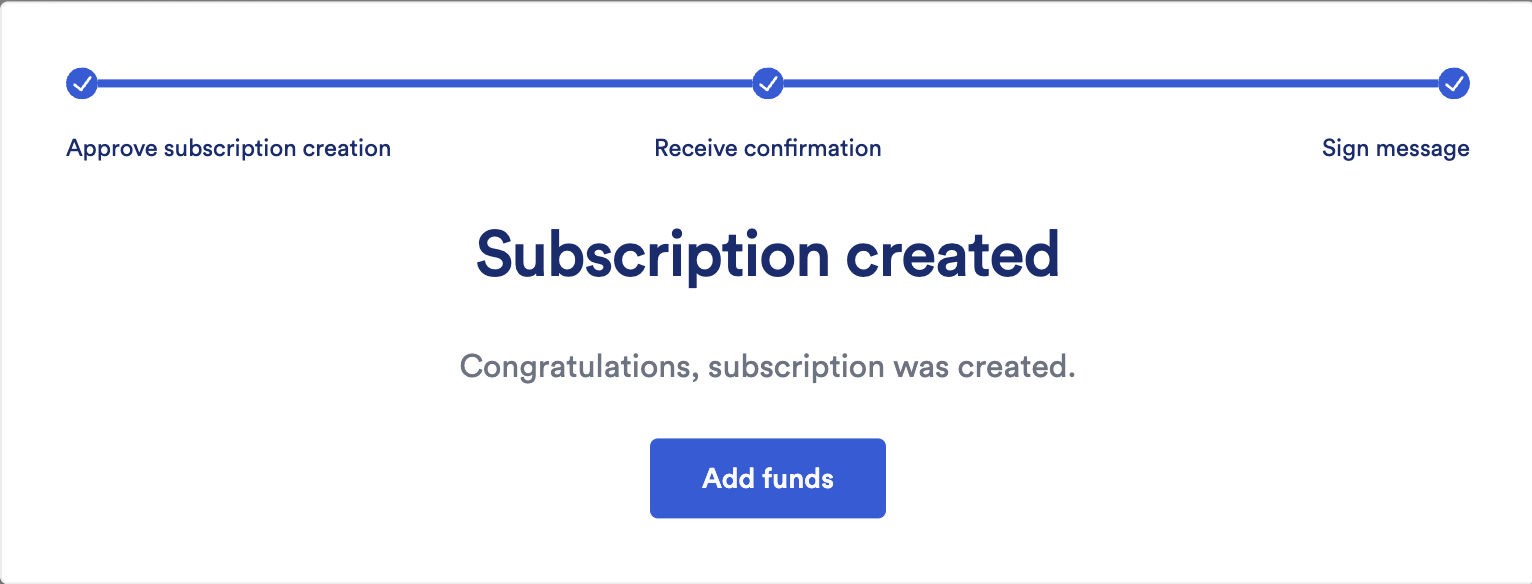The height and width of the screenshot is (584, 1532).
Task: Open the Approve subscription creation step label
Action: click(228, 149)
